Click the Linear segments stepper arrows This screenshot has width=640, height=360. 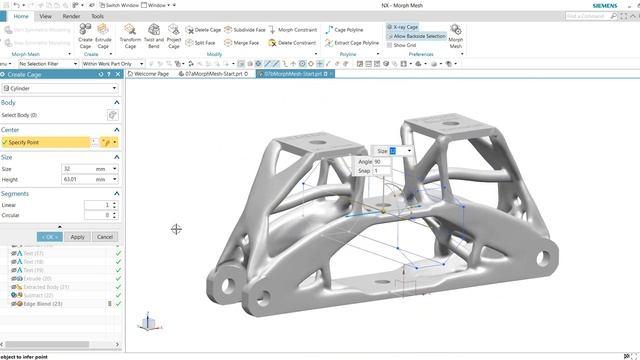point(115,205)
